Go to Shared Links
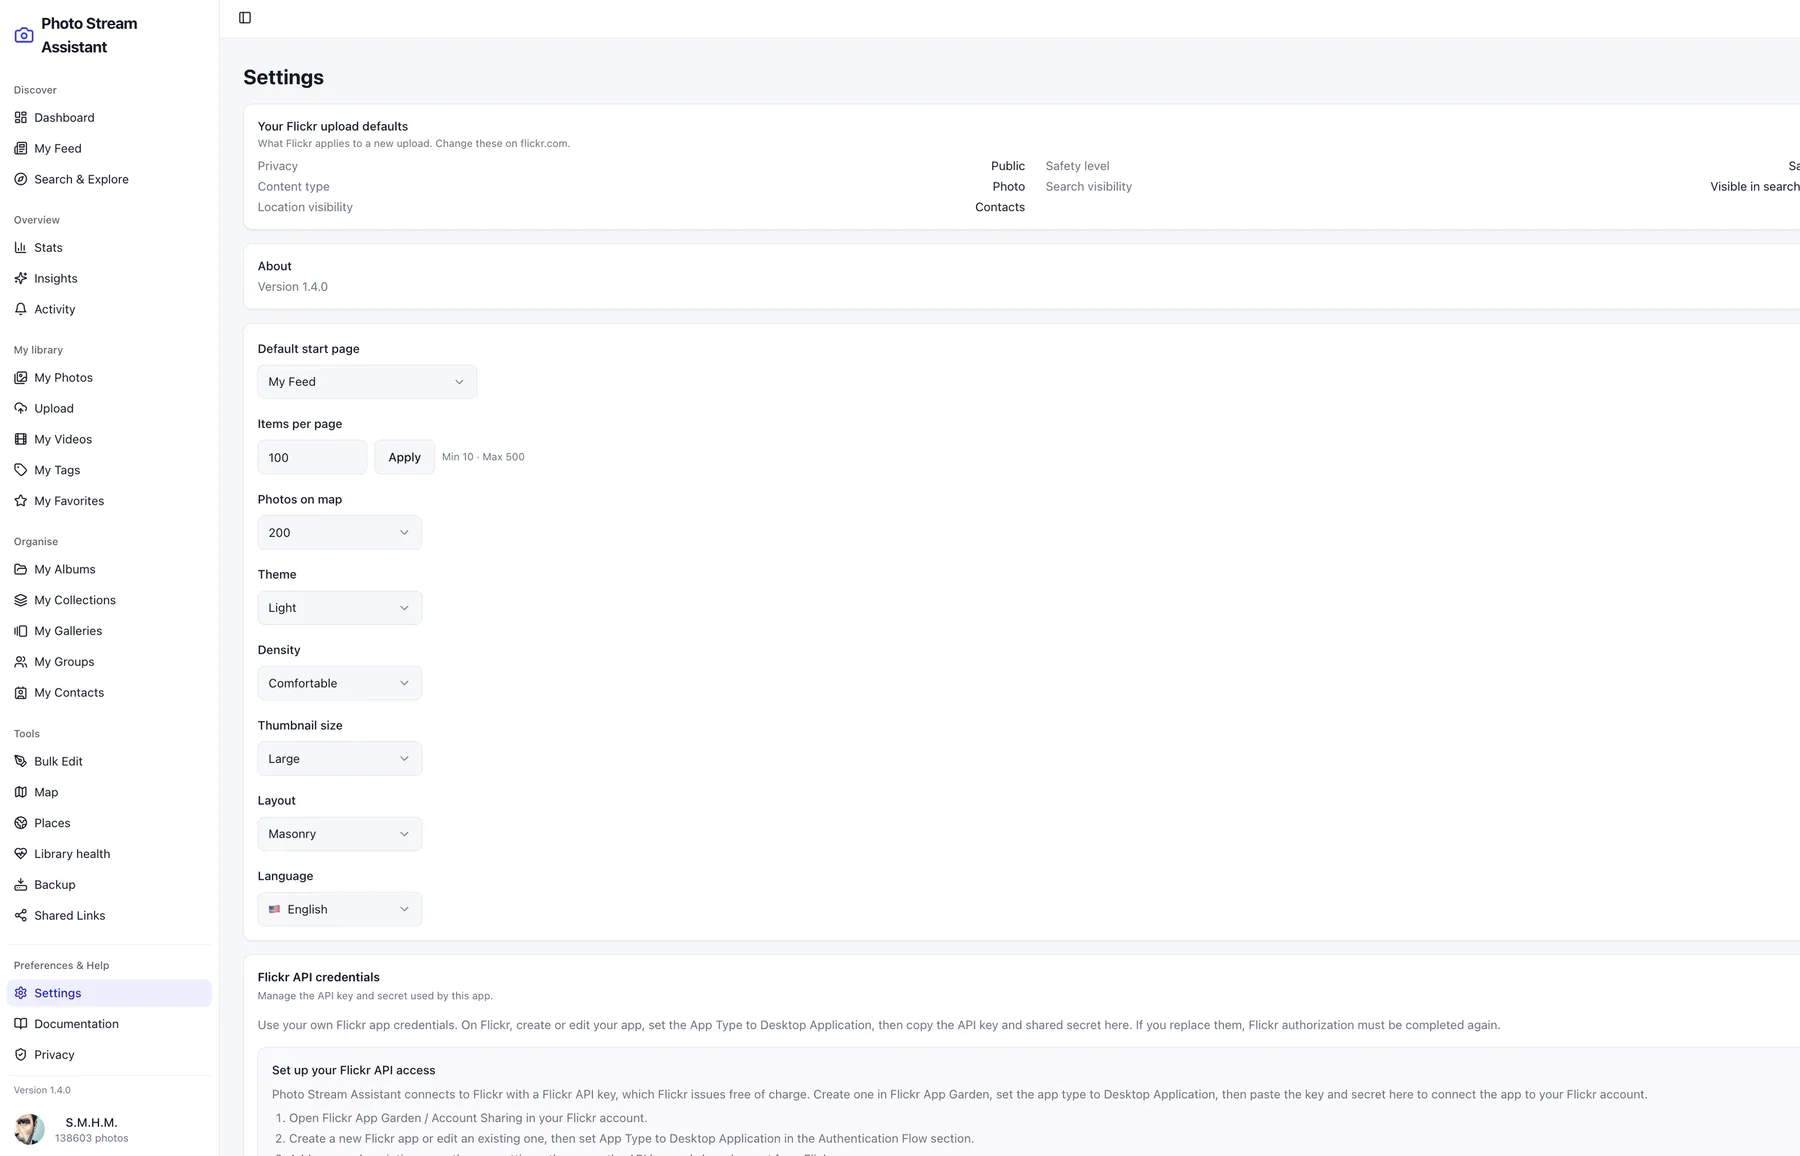 109,915
